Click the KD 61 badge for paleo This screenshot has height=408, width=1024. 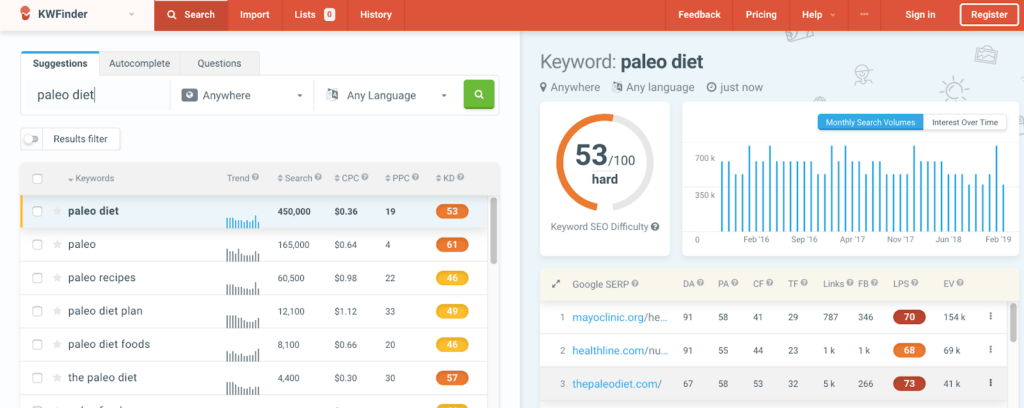click(452, 244)
